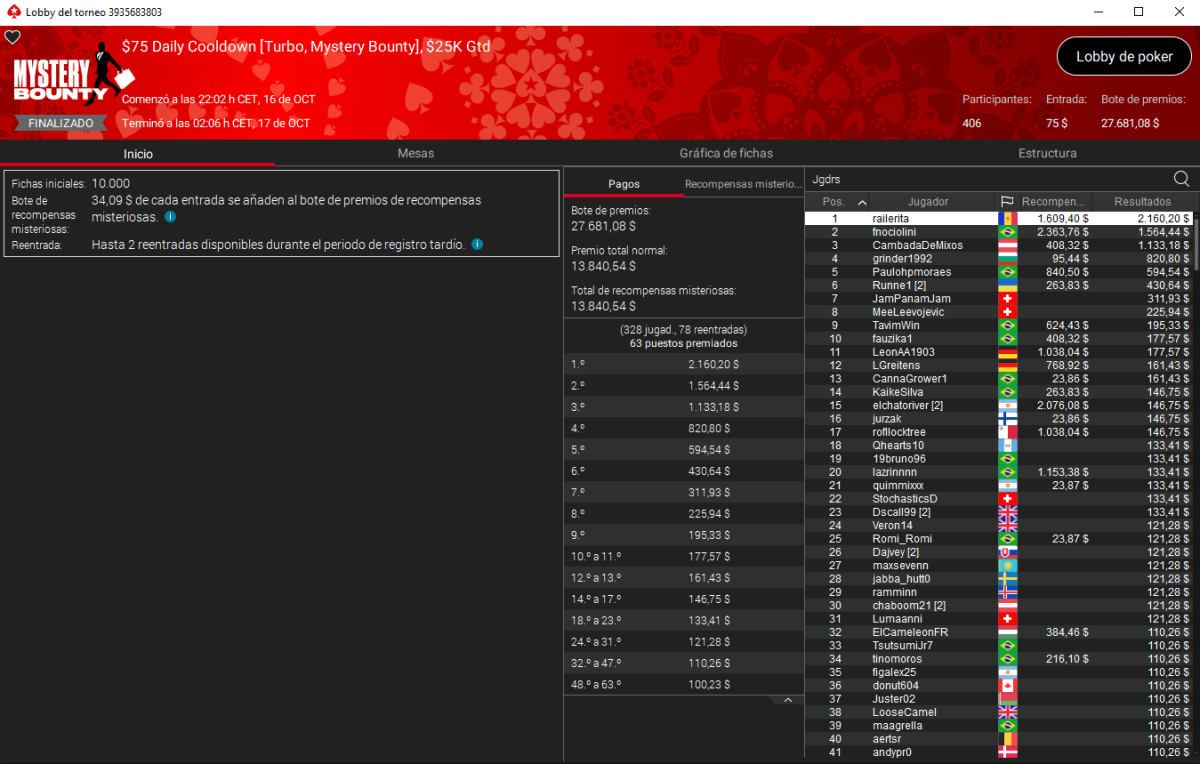The height and width of the screenshot is (764, 1200).
Task: Switch to Recompensas misteriosas tab
Action: click(x=742, y=184)
